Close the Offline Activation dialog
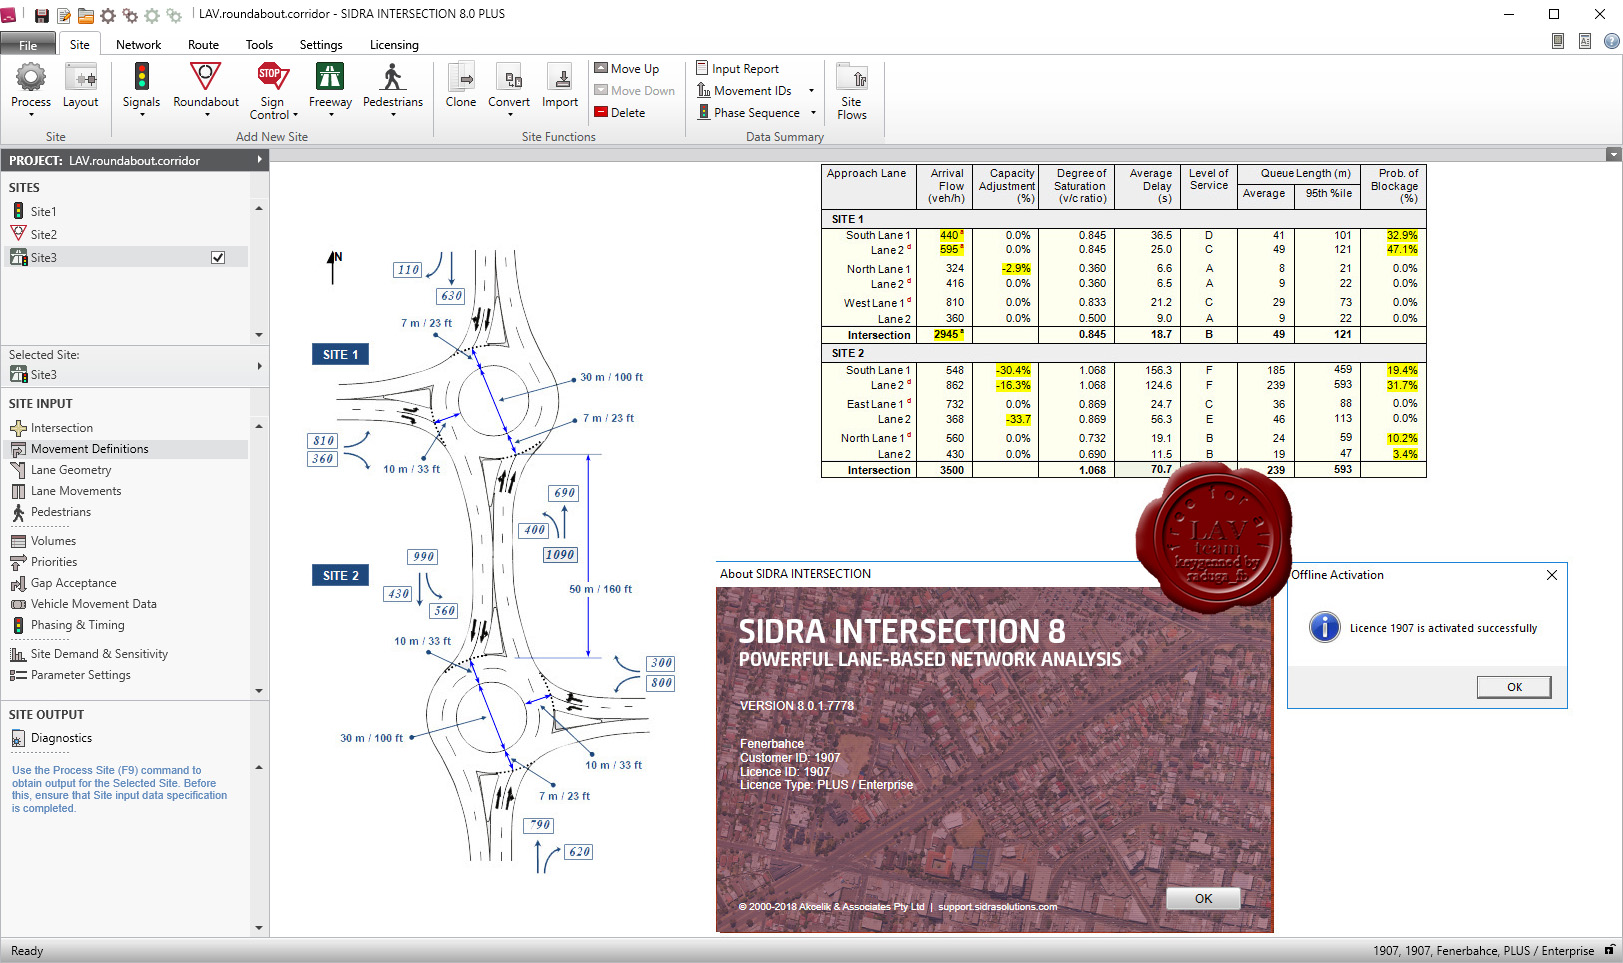 (1552, 575)
